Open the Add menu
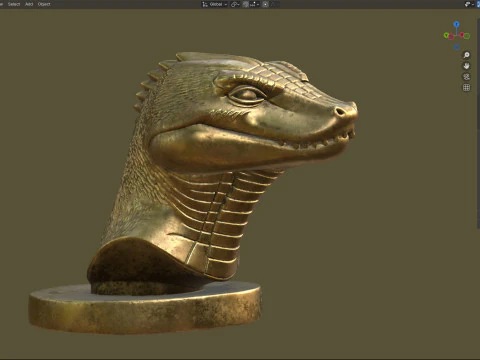The height and width of the screenshot is (360, 480). click(x=29, y=4)
